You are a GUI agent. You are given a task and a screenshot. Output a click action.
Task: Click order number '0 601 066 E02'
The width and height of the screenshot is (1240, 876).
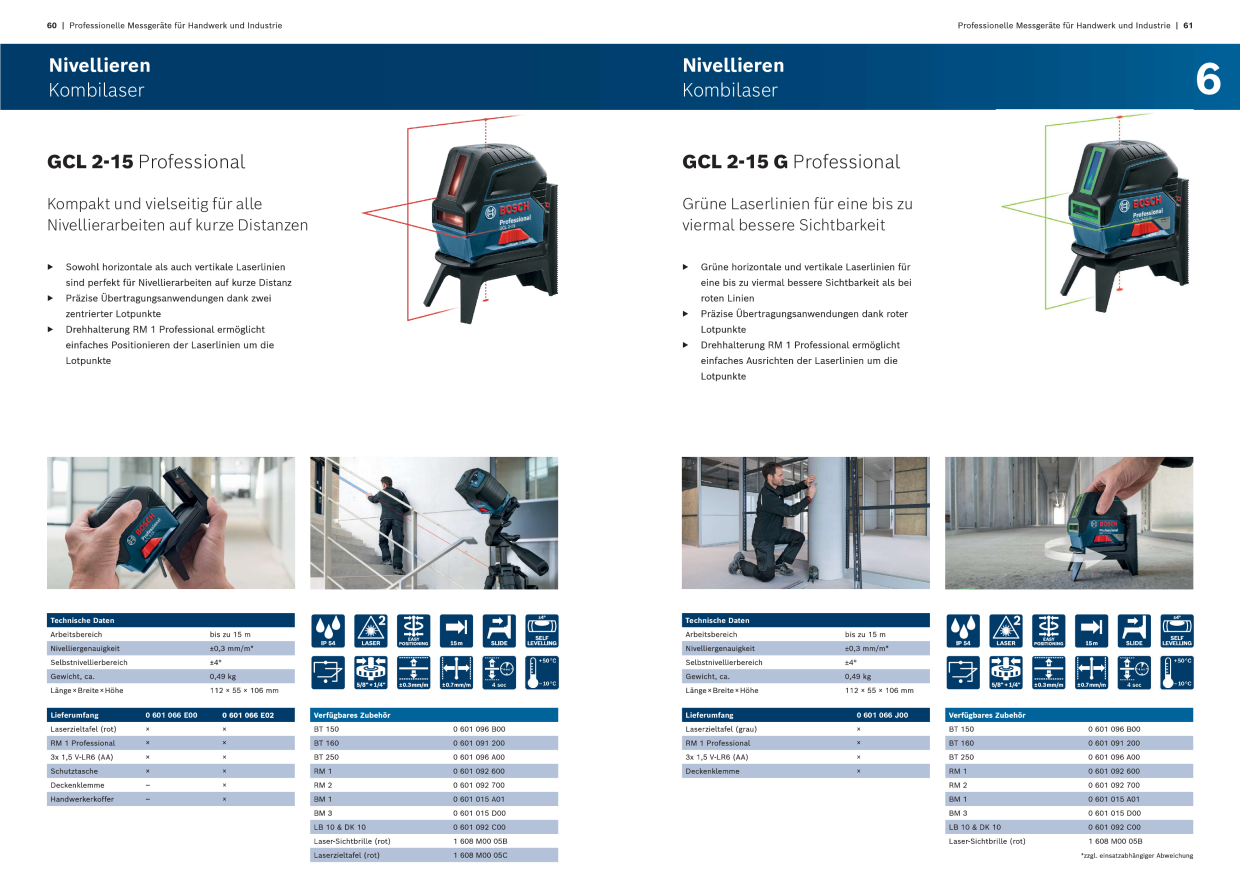point(248,715)
